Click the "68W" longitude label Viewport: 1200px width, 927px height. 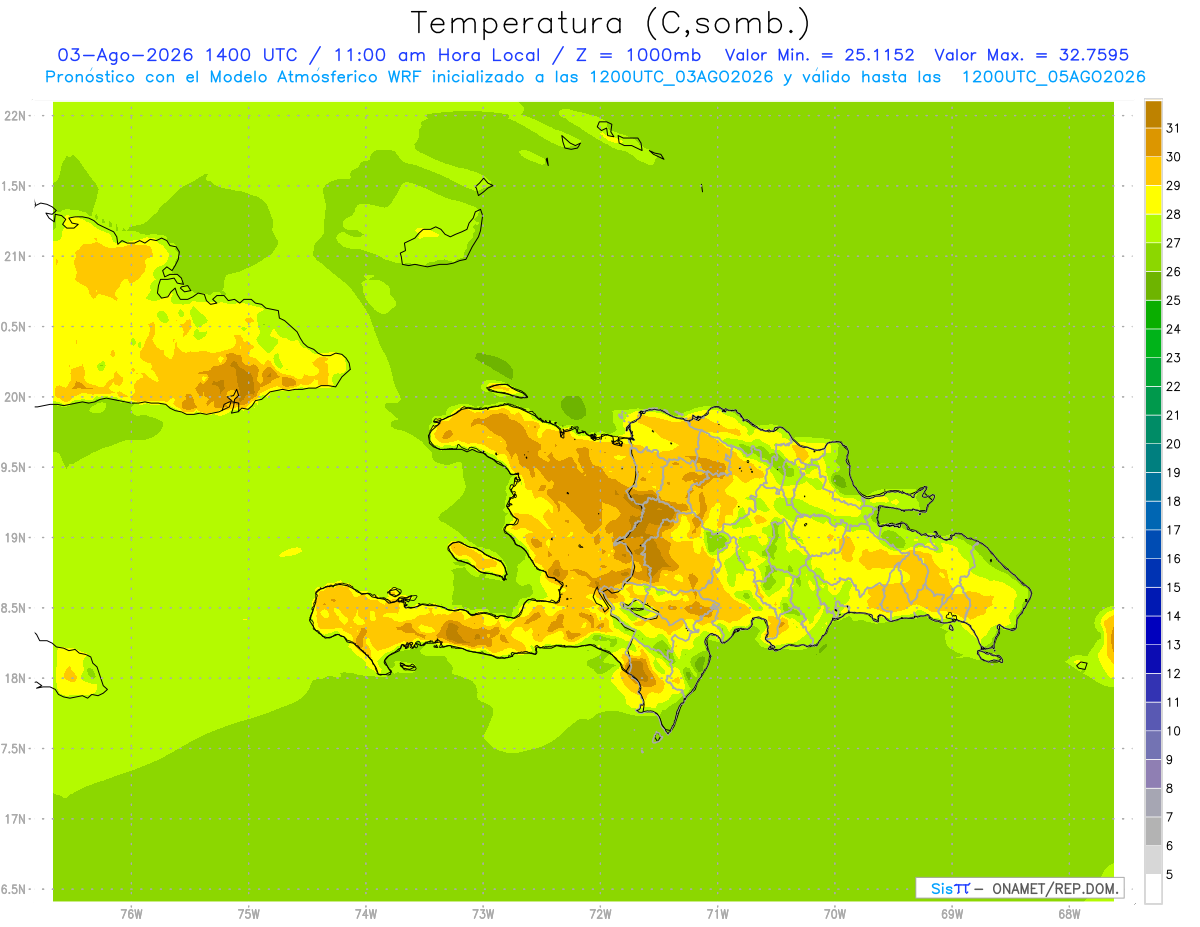point(1069,914)
